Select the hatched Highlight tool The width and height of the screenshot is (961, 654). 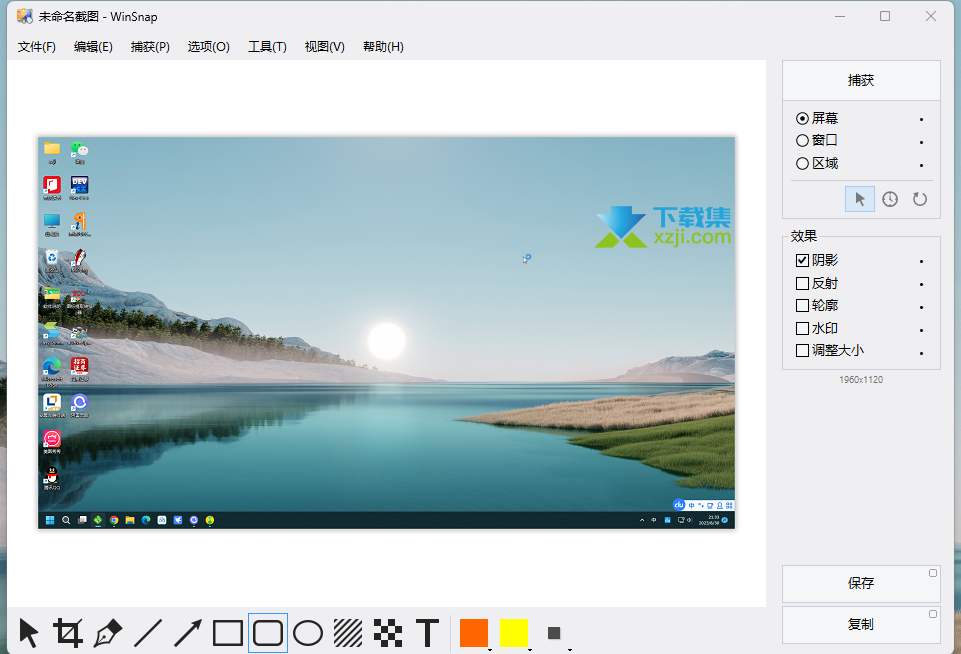coord(348,633)
